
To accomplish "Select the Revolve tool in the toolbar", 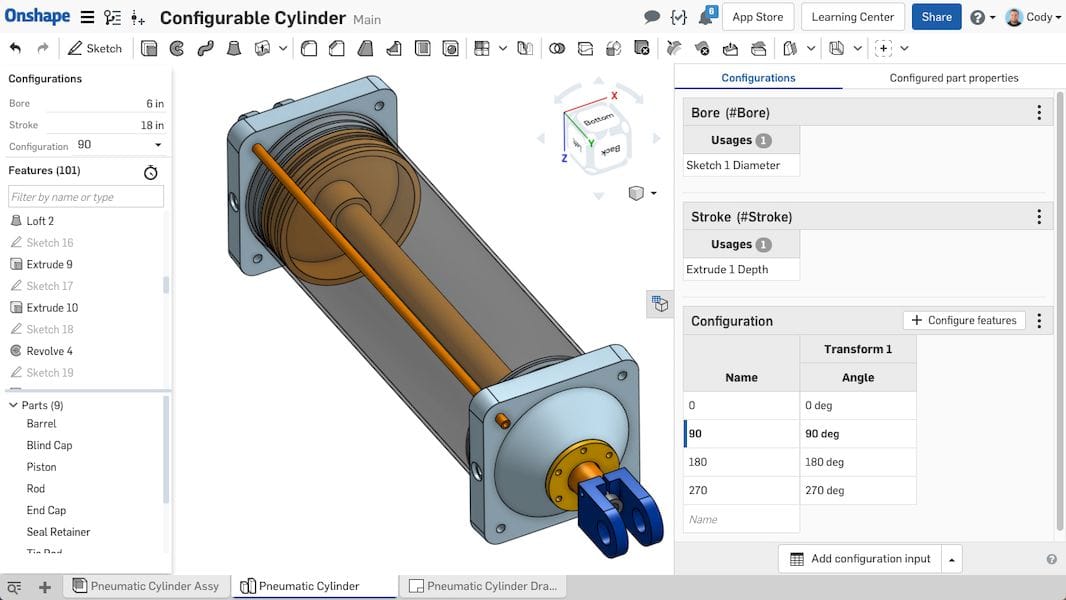I will 177,48.
